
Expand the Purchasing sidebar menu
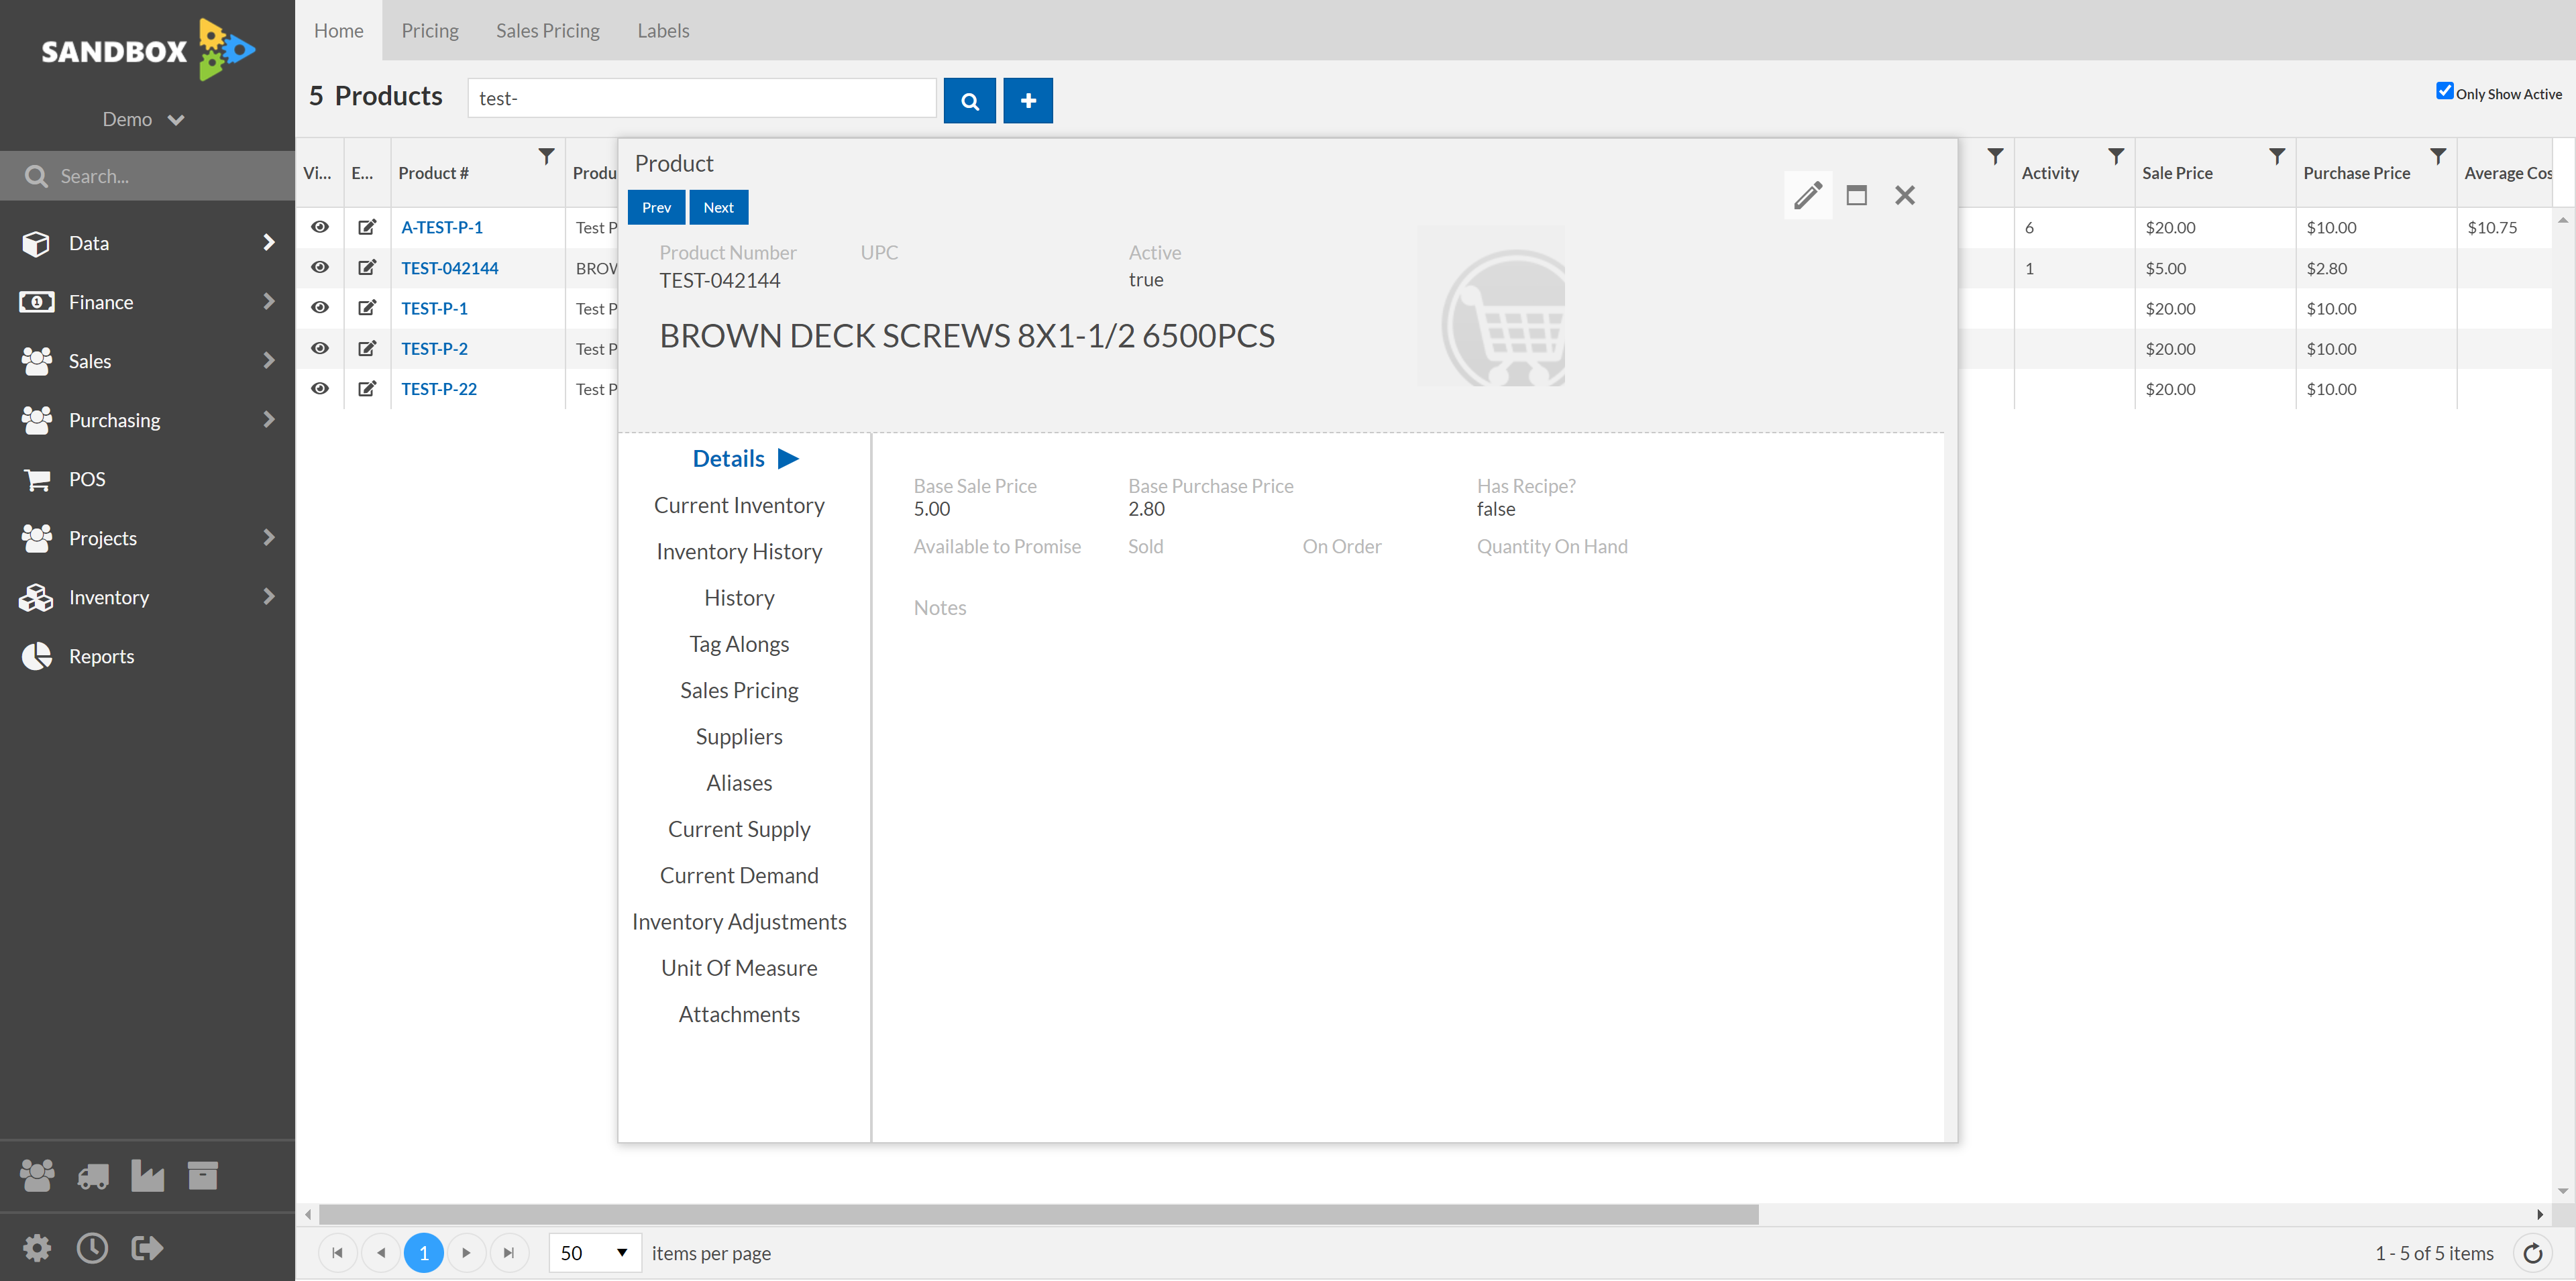coord(147,420)
